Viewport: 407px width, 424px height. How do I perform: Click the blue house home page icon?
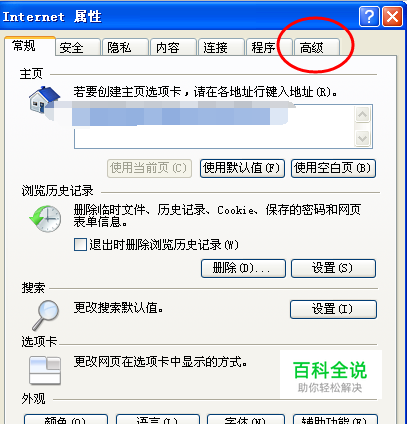(x=44, y=100)
